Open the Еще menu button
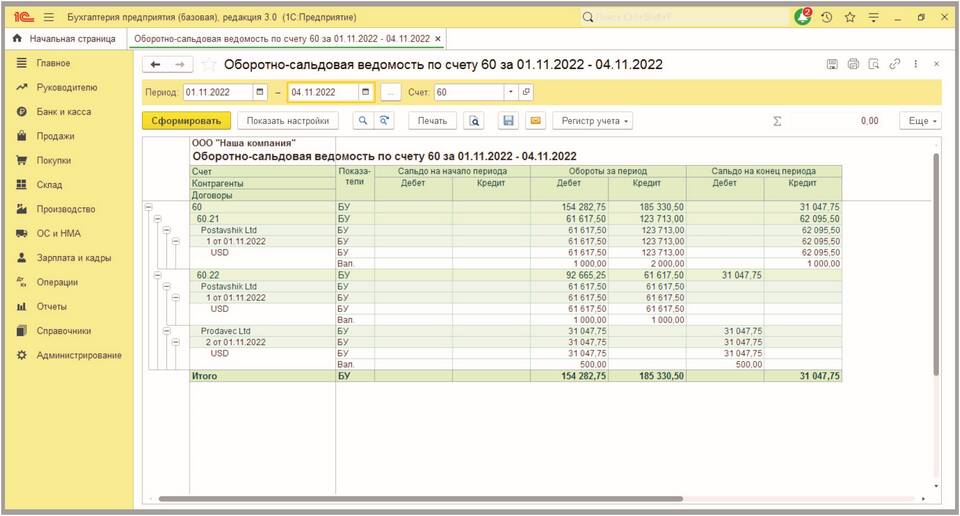This screenshot has width=960, height=516. [x=919, y=121]
